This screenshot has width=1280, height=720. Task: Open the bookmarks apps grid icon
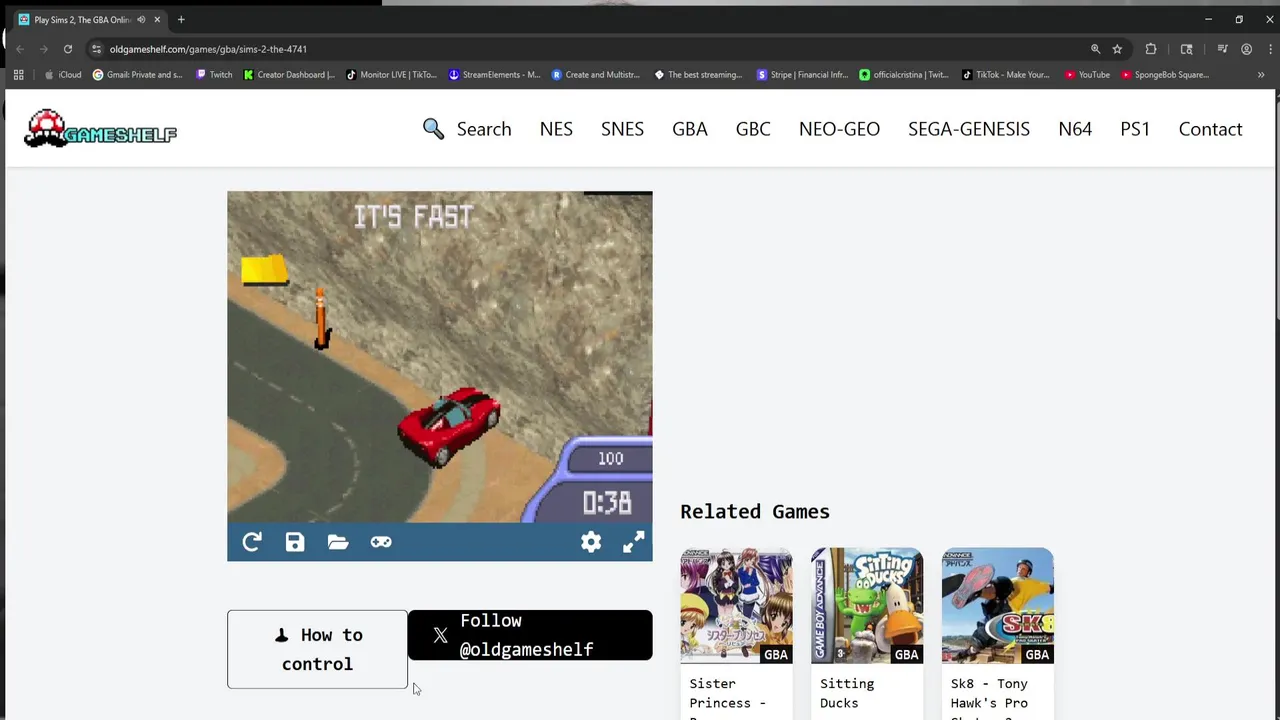[x=18, y=75]
